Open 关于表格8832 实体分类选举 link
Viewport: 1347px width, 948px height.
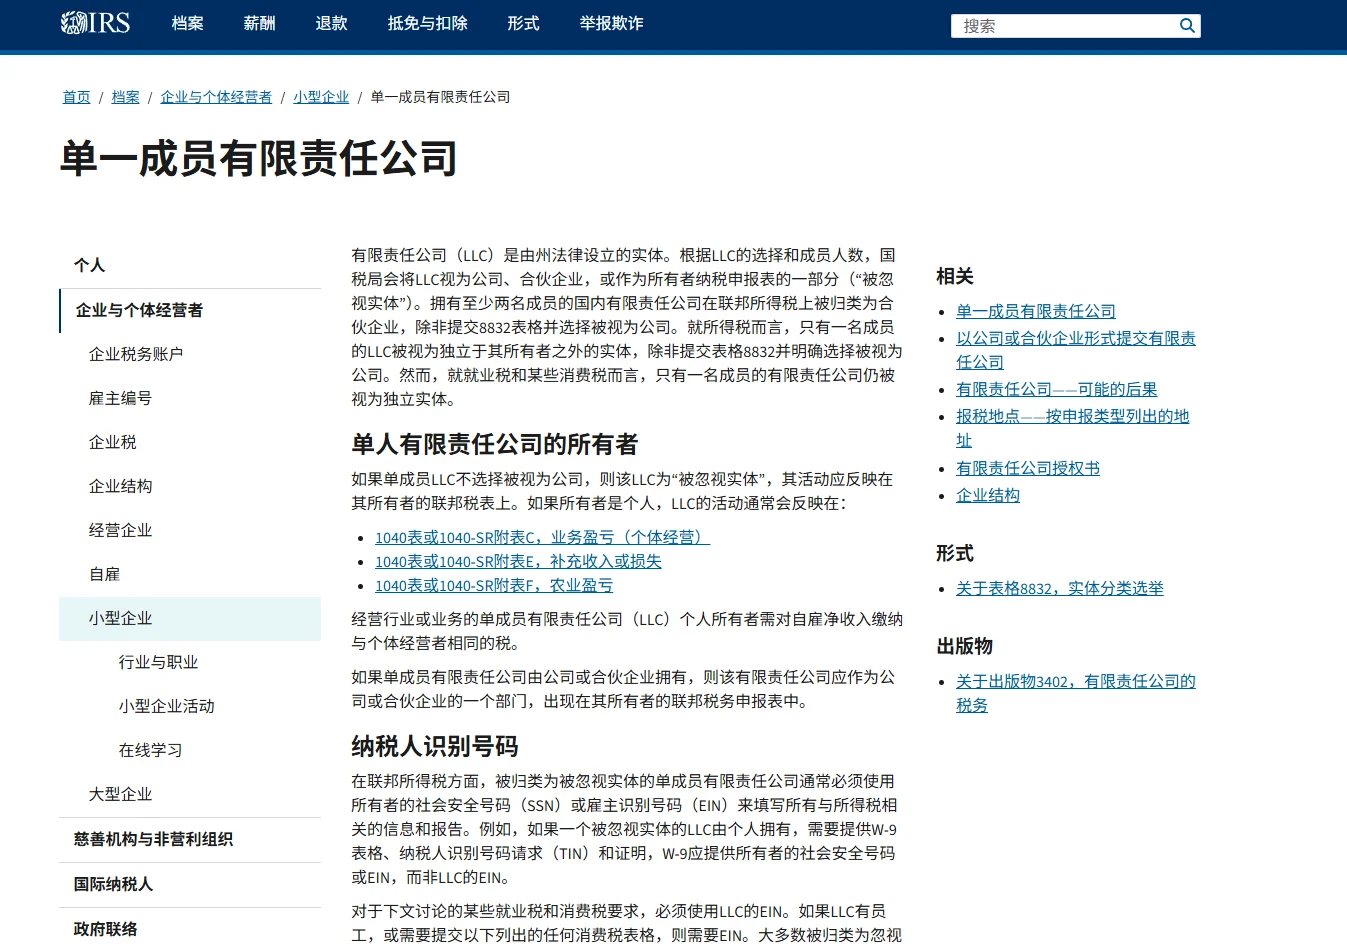(x=1060, y=589)
